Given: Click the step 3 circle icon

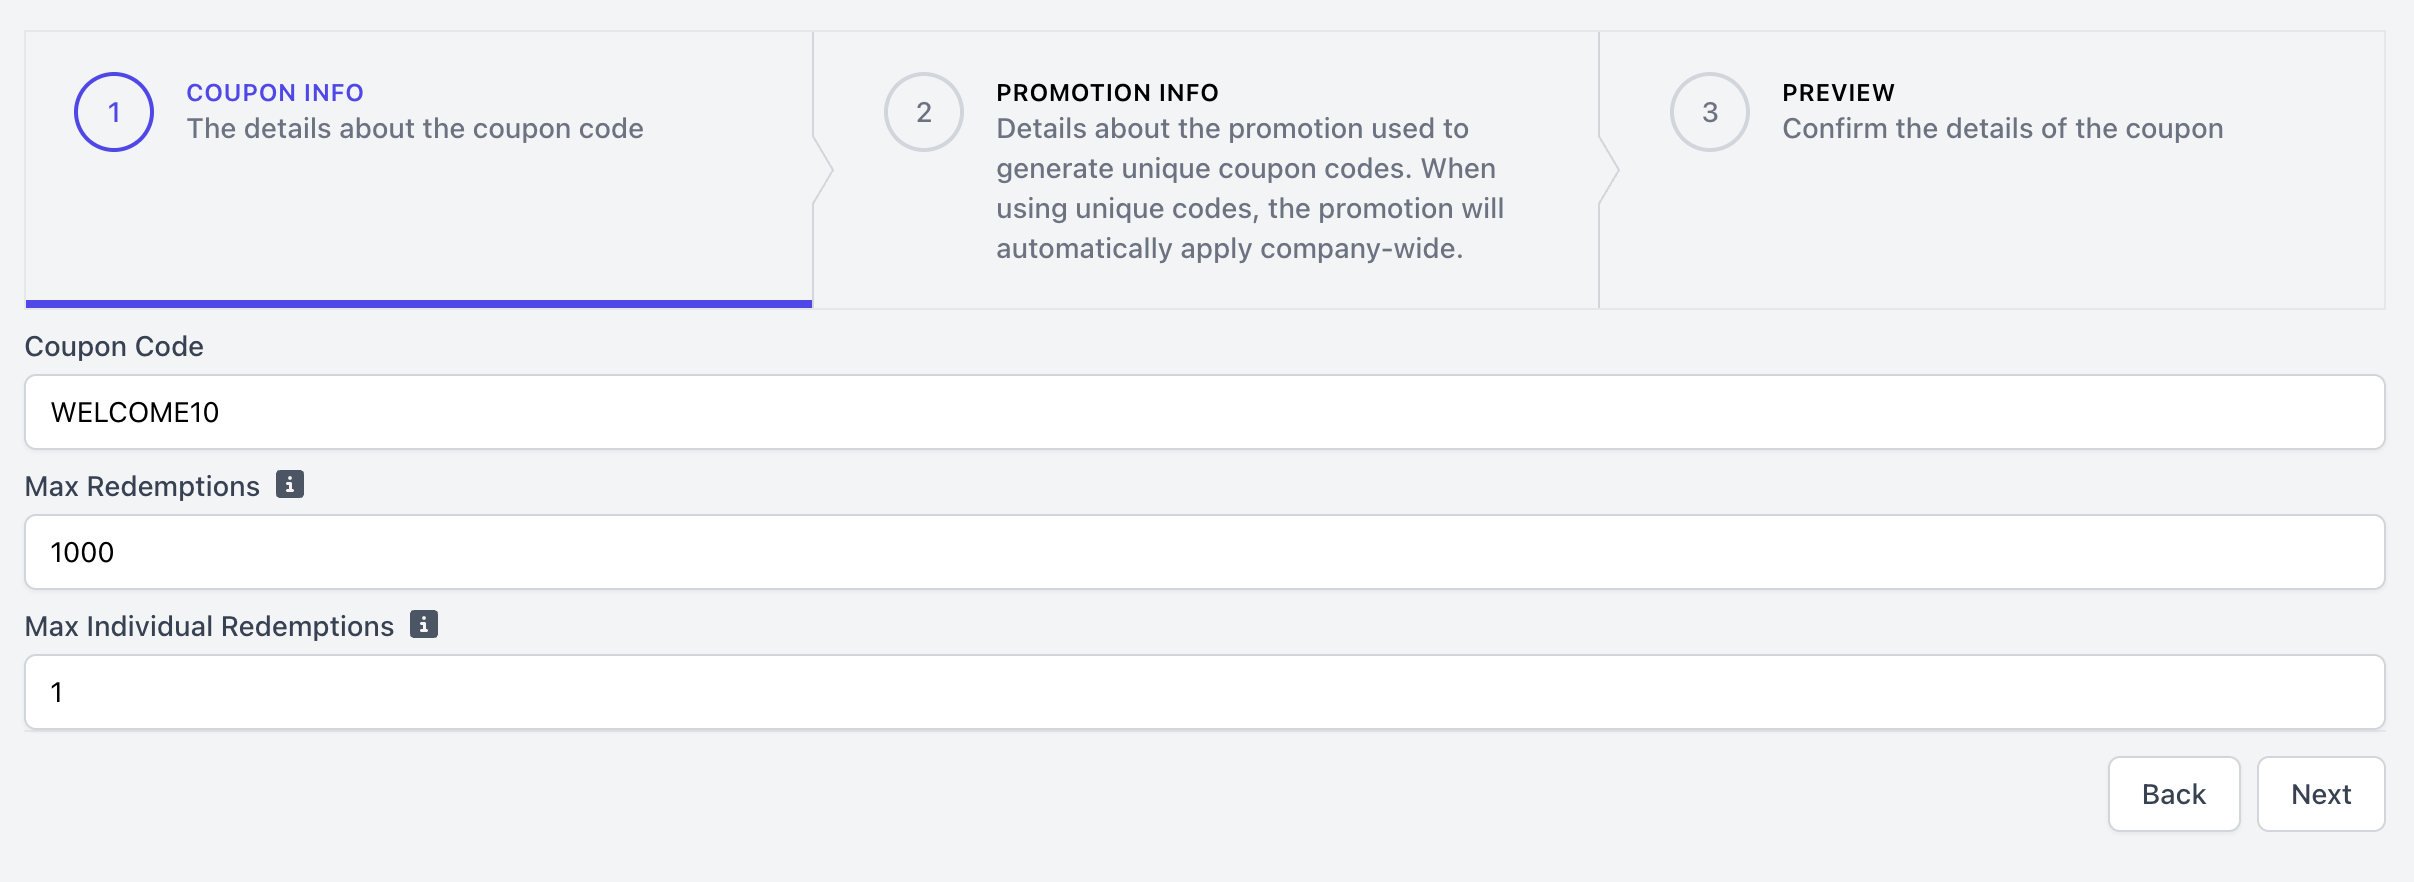Looking at the screenshot, I should coord(1709,112).
